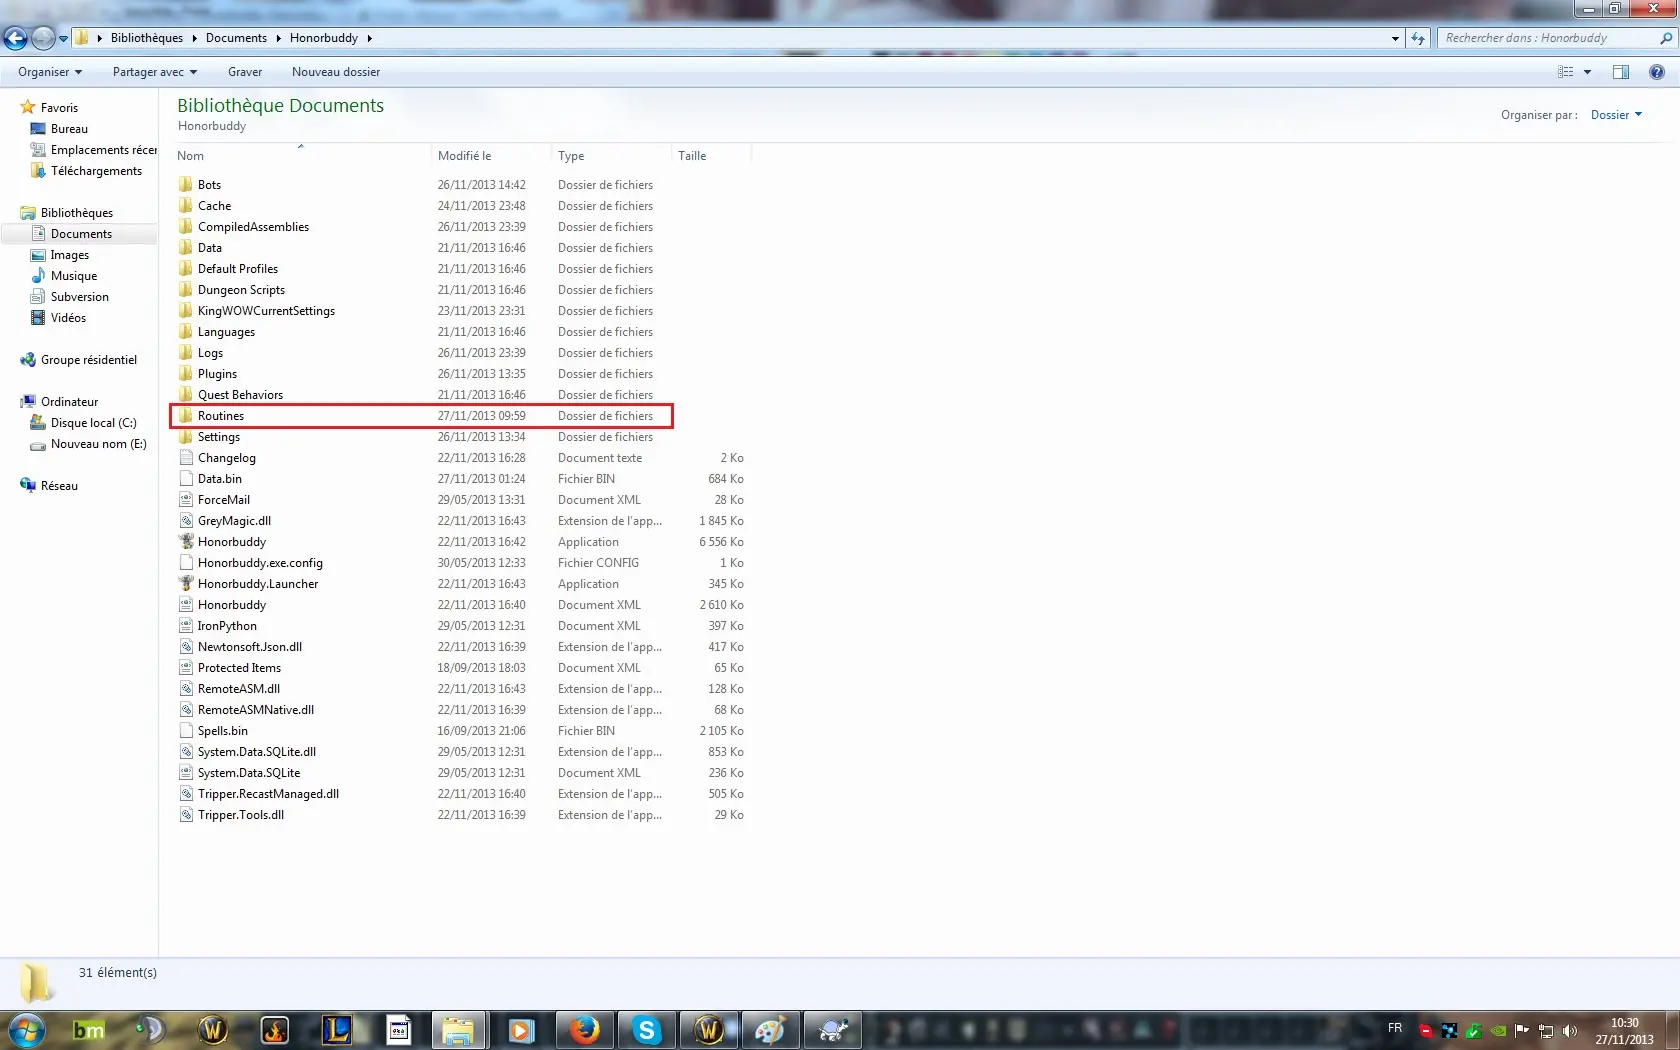The height and width of the screenshot is (1050, 1680).
Task: Click the Windows Start button
Action: tap(27, 1030)
